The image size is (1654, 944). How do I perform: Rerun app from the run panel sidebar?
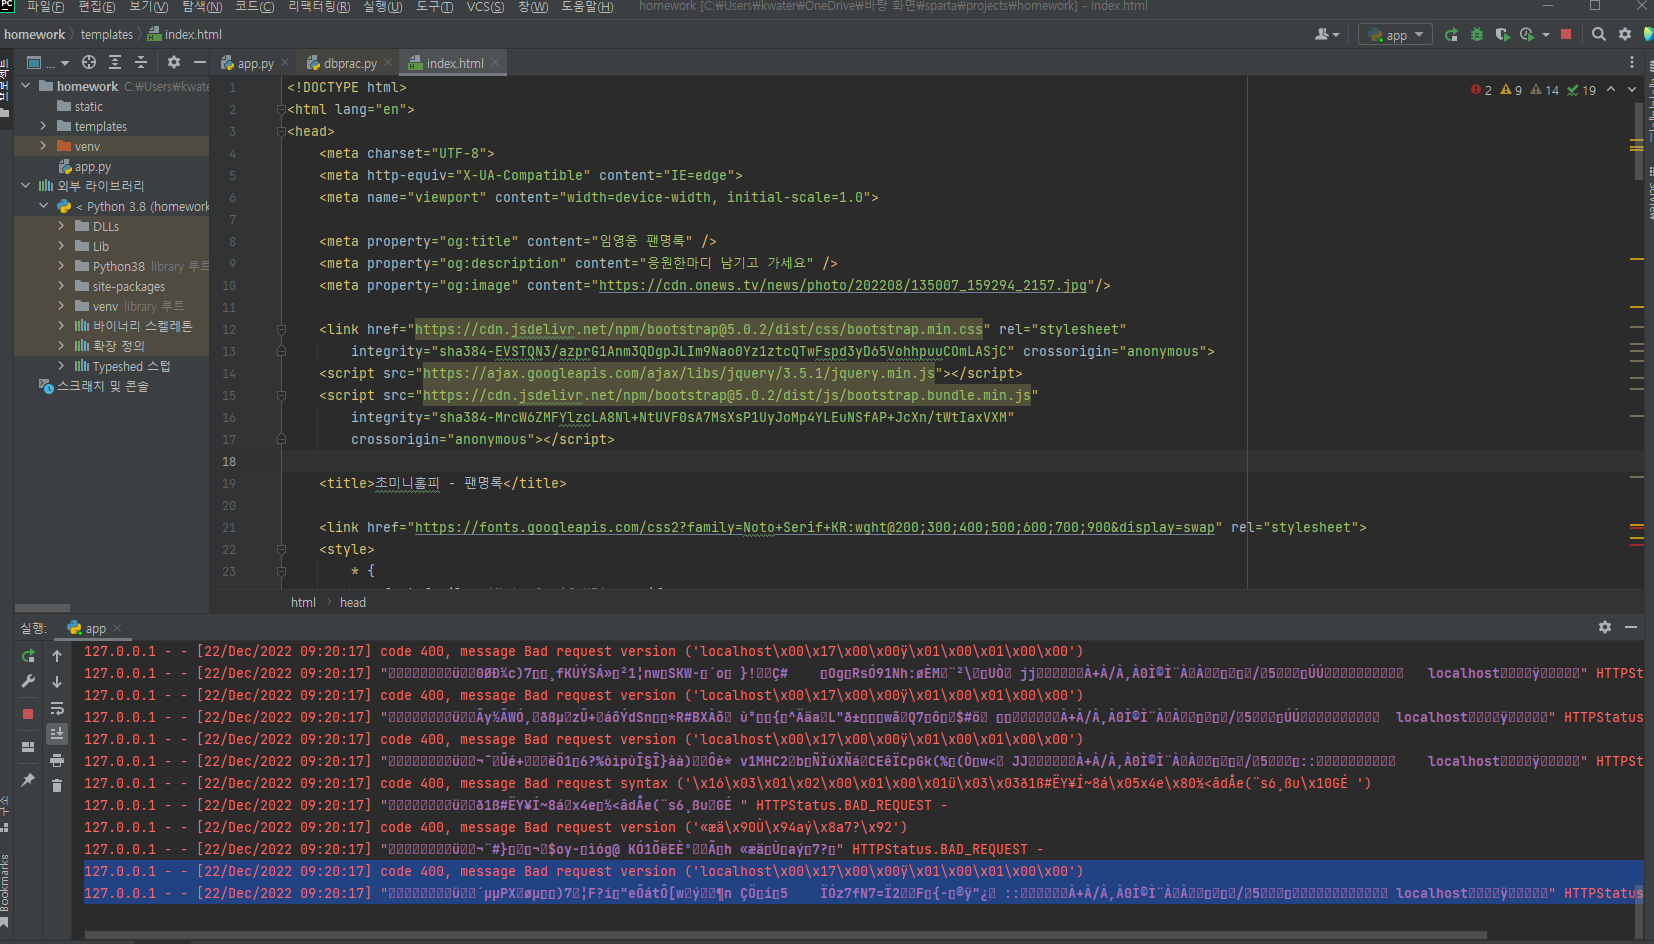click(x=28, y=656)
